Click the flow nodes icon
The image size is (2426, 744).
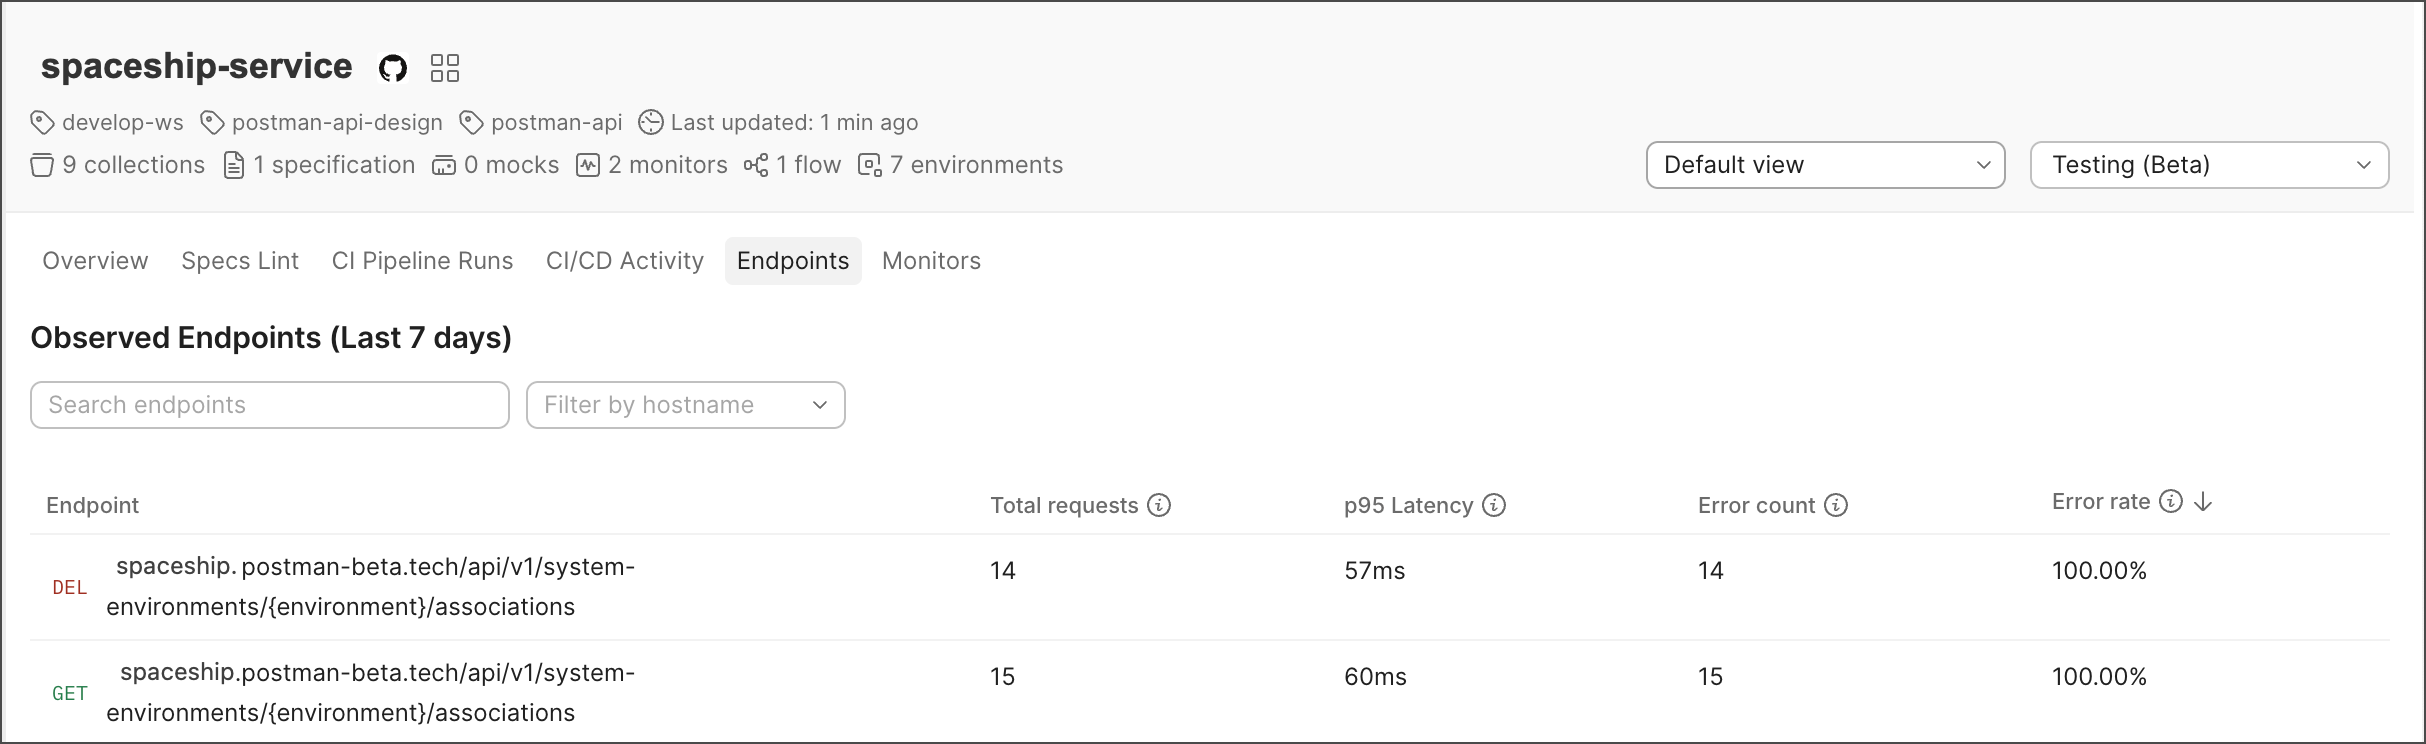756,165
